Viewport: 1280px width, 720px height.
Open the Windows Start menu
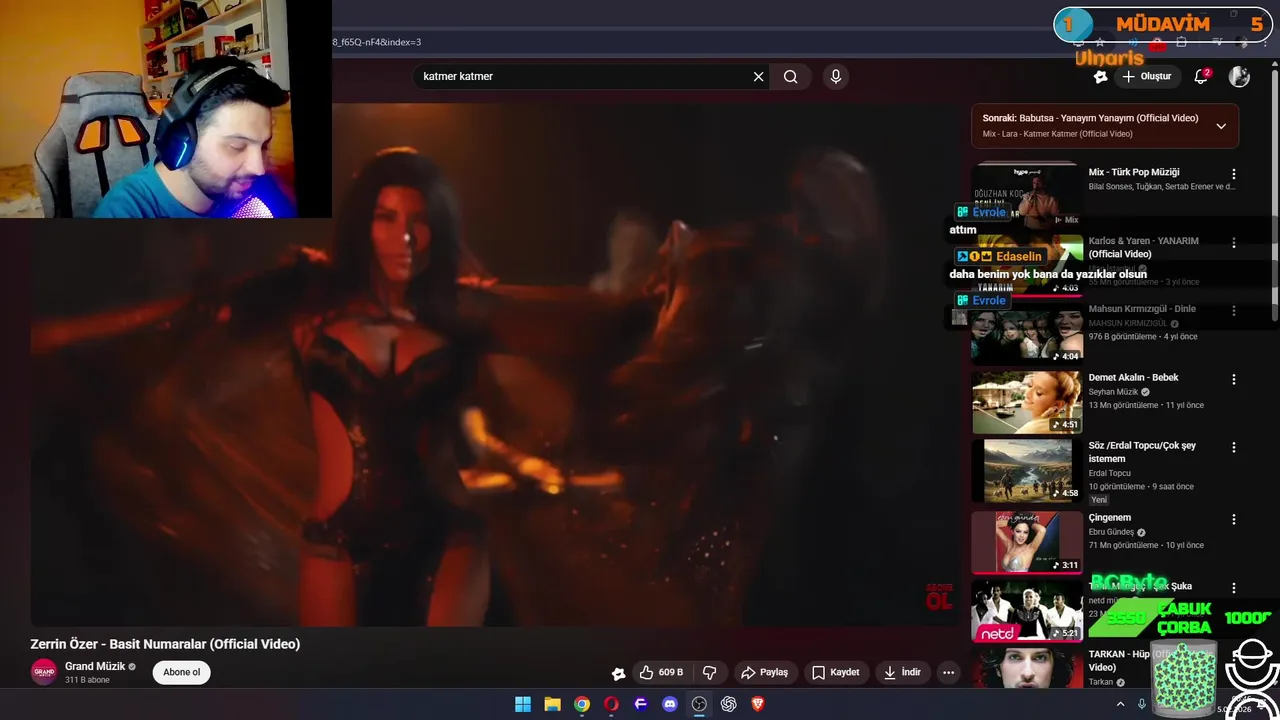(523, 704)
